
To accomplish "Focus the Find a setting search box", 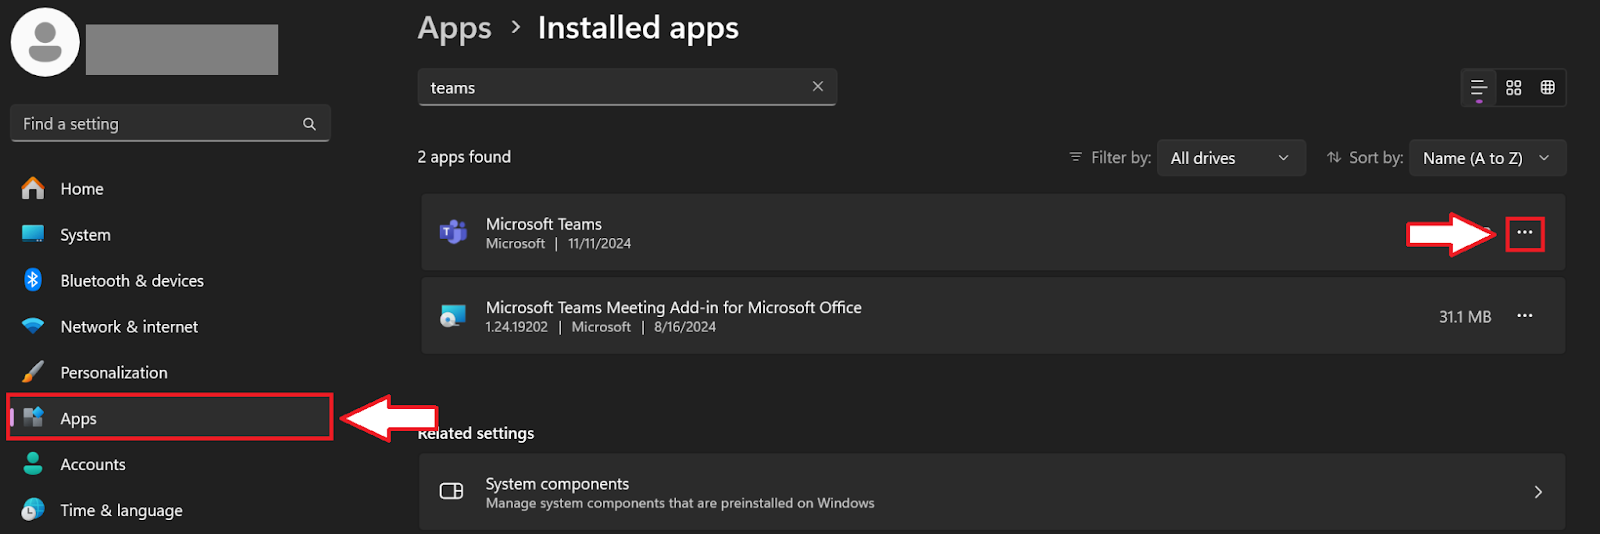I will [x=170, y=123].
